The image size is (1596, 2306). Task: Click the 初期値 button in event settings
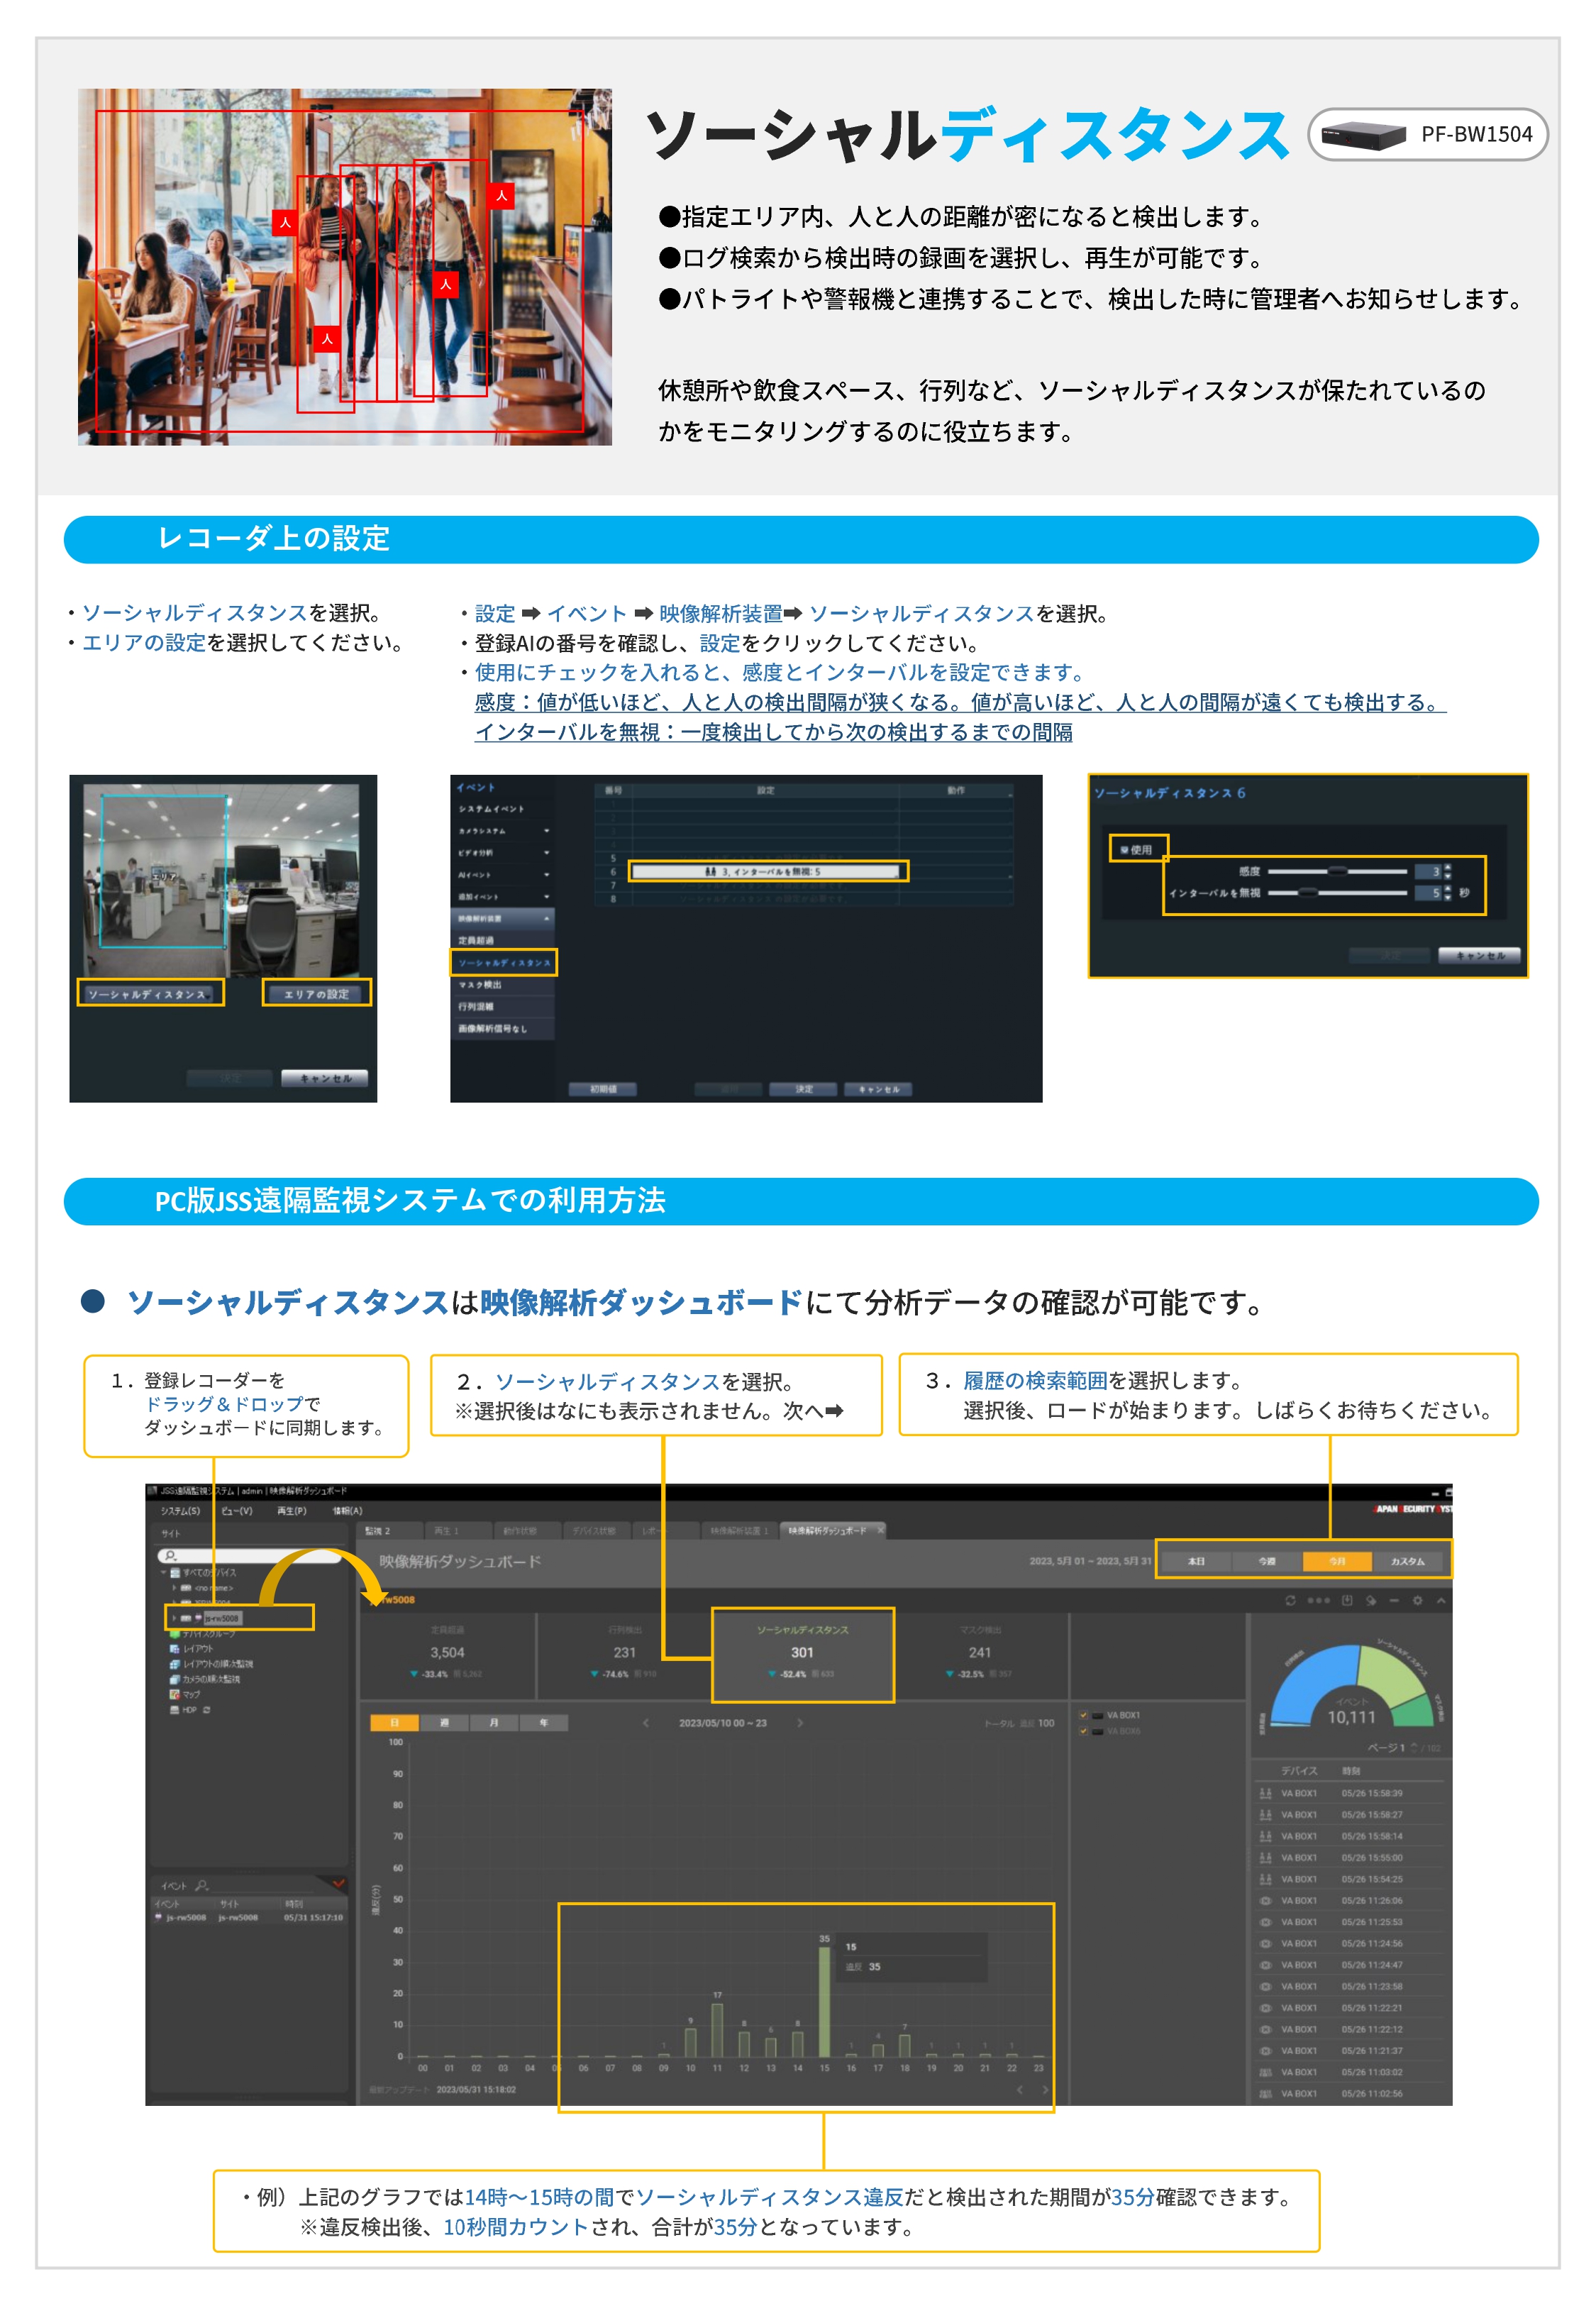603,1089
